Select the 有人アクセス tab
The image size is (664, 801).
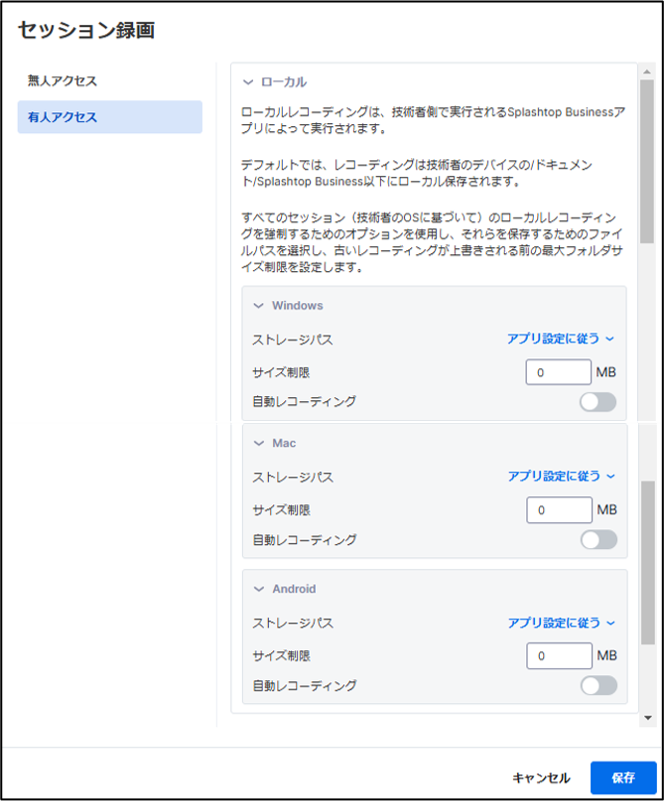110,117
